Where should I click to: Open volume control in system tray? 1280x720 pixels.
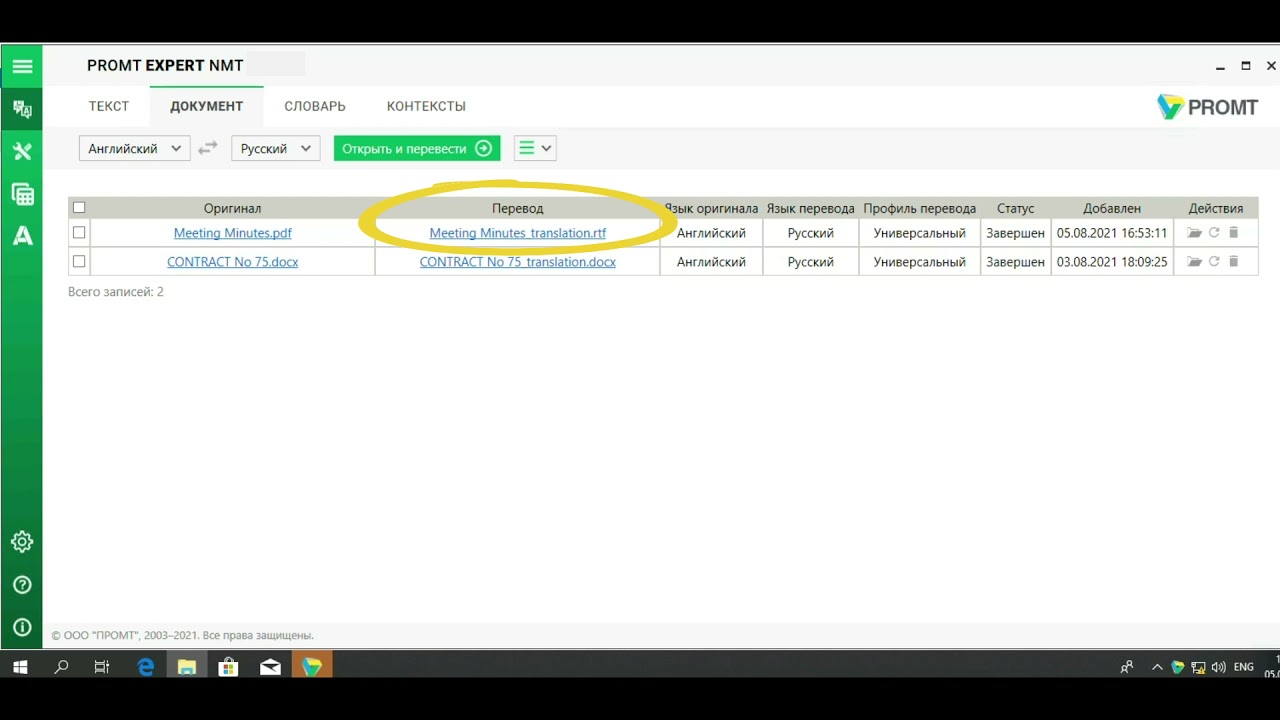(1218, 667)
